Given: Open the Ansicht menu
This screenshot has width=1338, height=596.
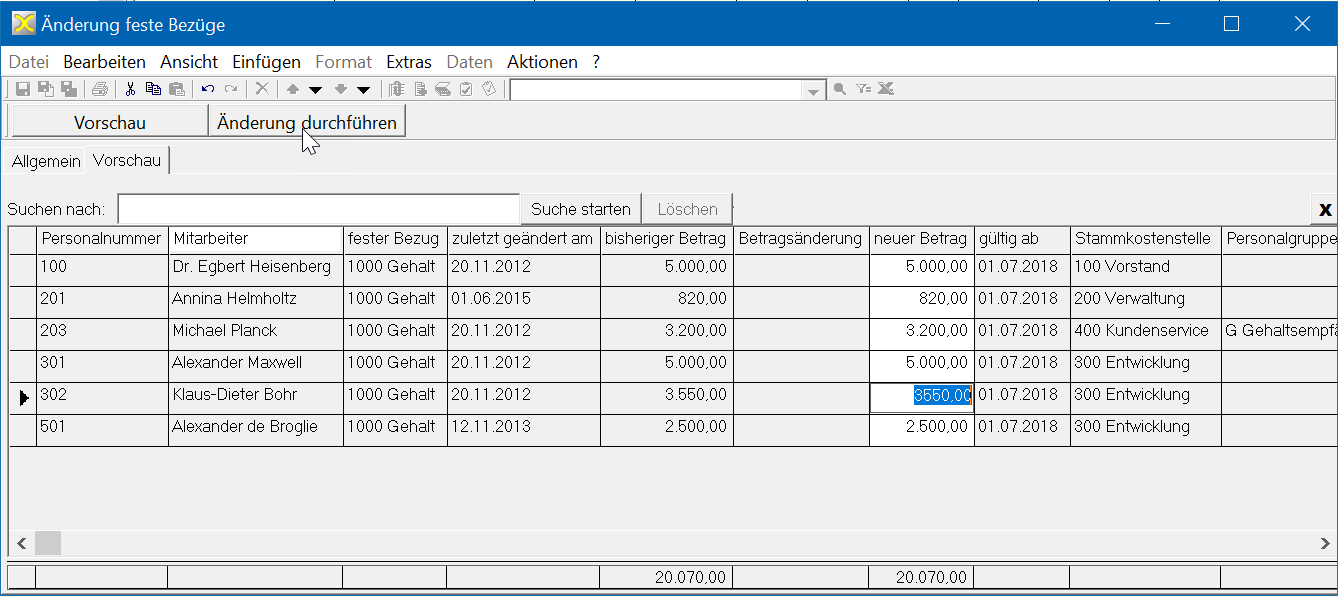Looking at the screenshot, I should click(189, 62).
